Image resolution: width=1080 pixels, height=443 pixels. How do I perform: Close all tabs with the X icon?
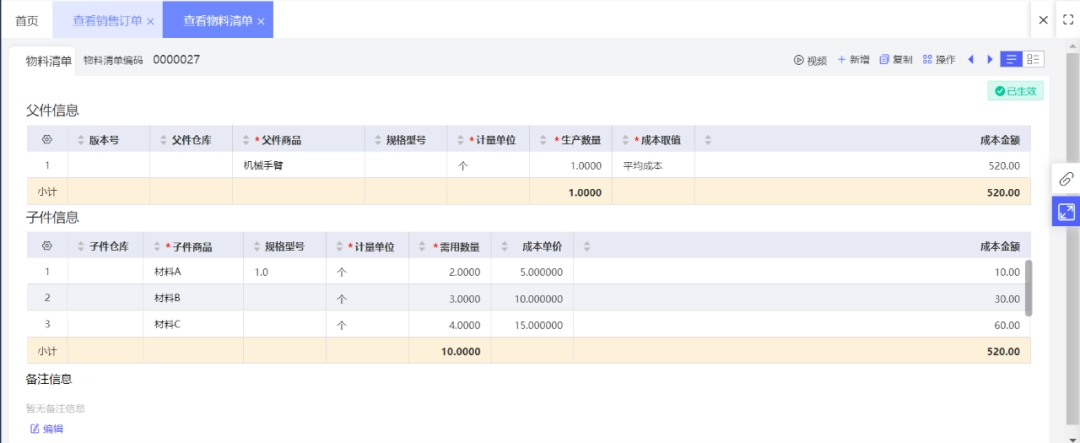tap(1043, 20)
